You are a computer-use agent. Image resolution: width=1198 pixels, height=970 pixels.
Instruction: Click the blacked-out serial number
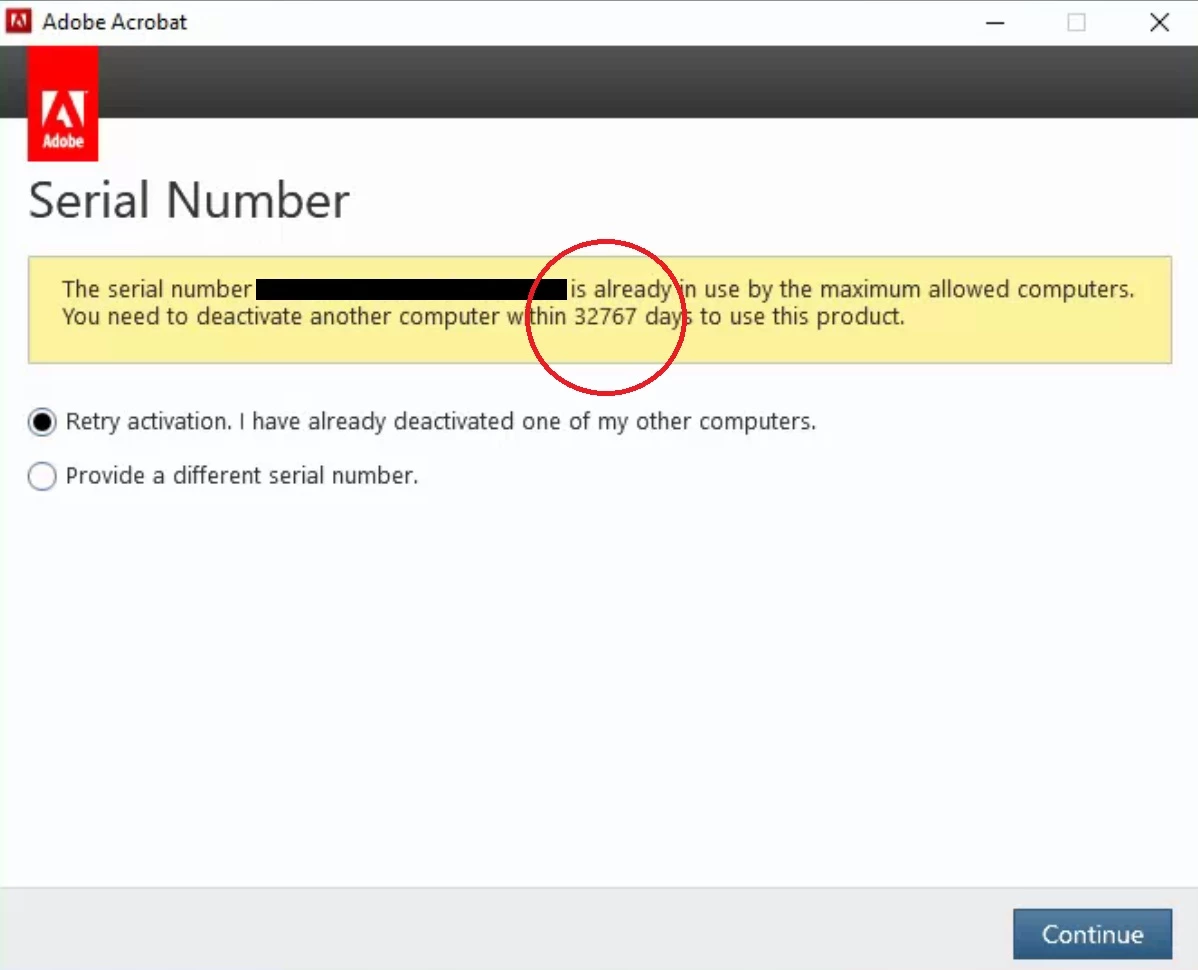[412, 289]
